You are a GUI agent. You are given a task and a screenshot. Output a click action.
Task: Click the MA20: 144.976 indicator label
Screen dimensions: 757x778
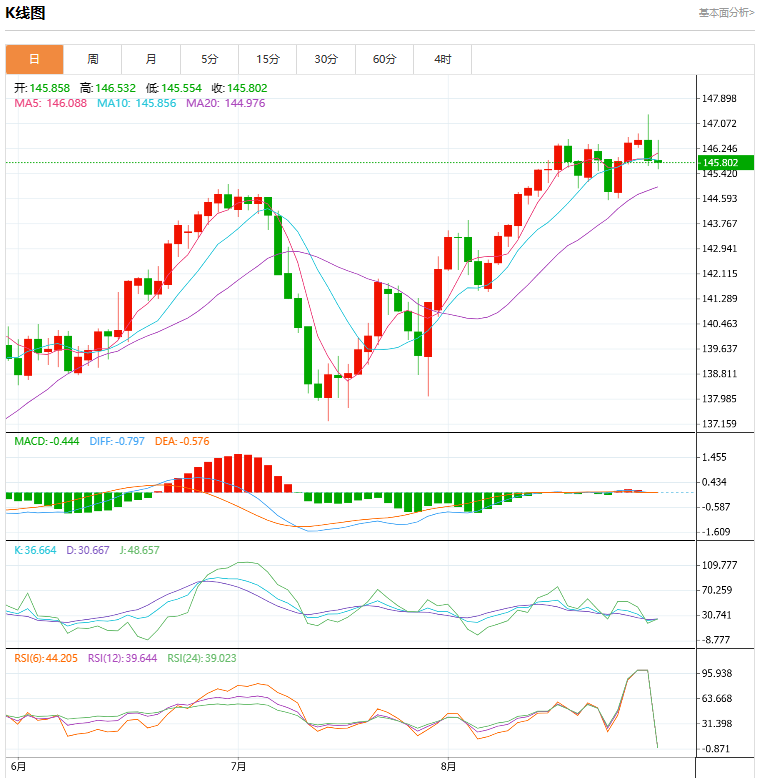226,103
